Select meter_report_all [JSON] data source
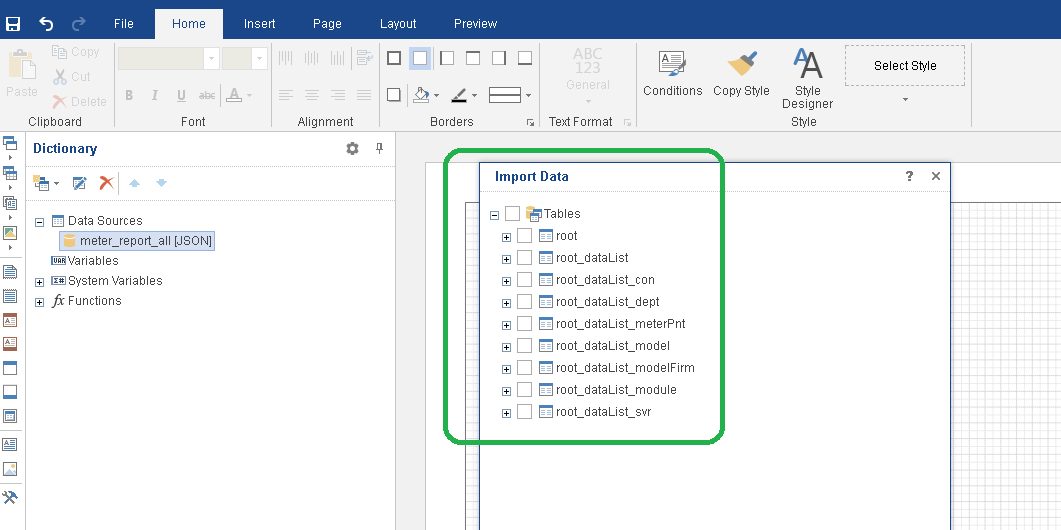 point(138,241)
